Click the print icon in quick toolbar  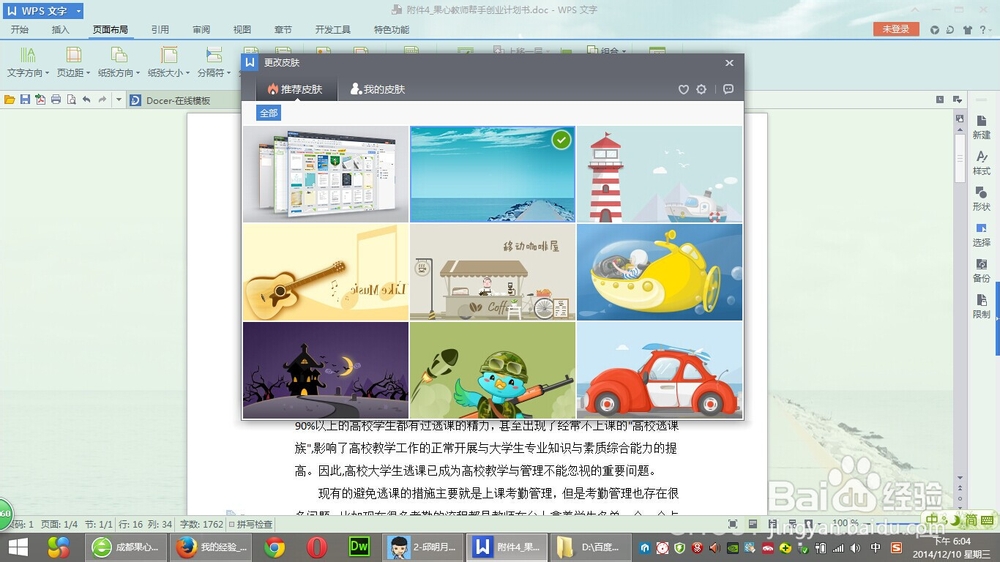point(55,100)
